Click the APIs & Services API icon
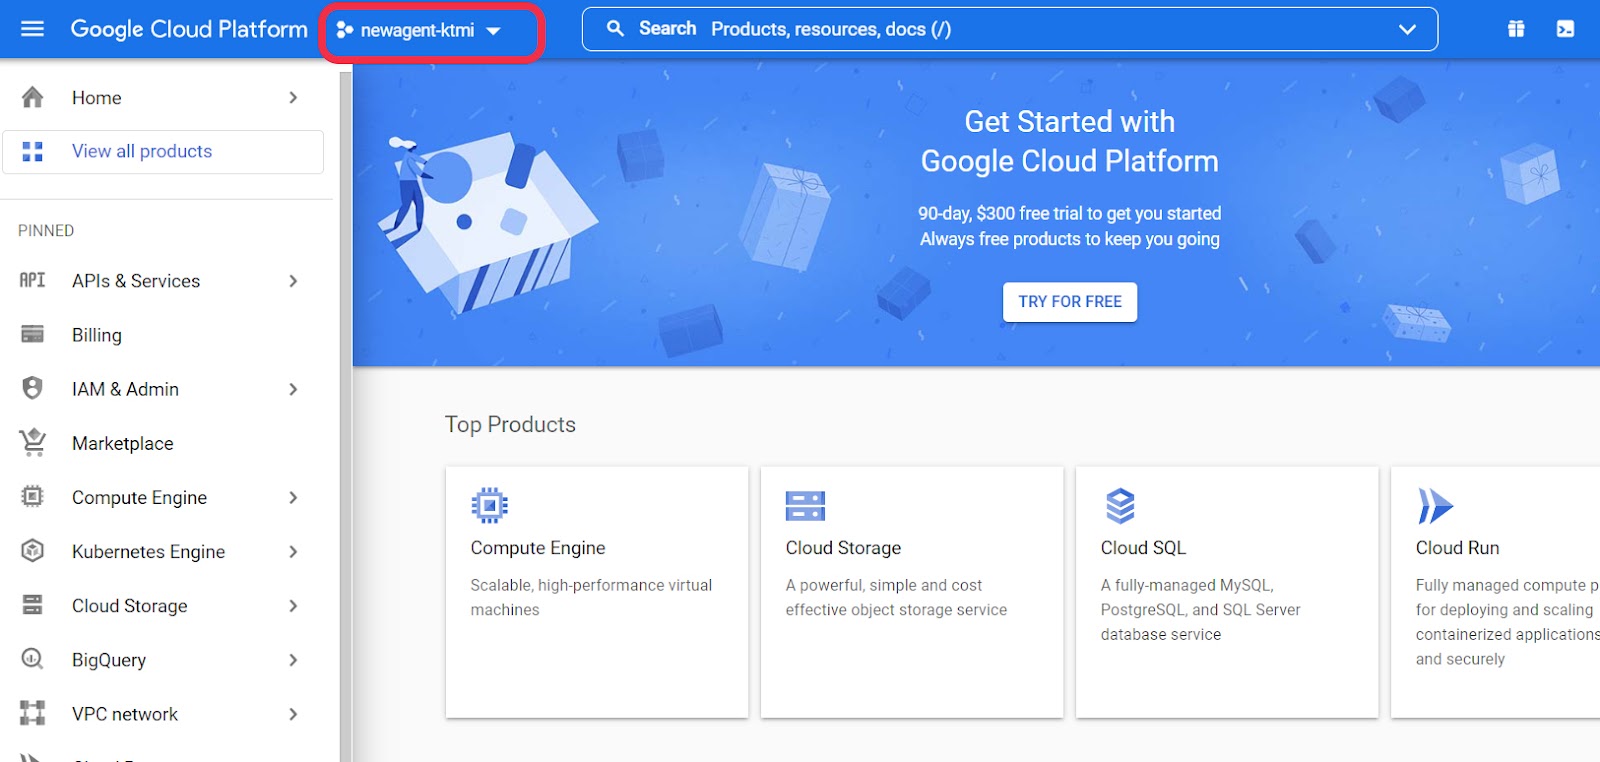The width and height of the screenshot is (1600, 762). 32,280
